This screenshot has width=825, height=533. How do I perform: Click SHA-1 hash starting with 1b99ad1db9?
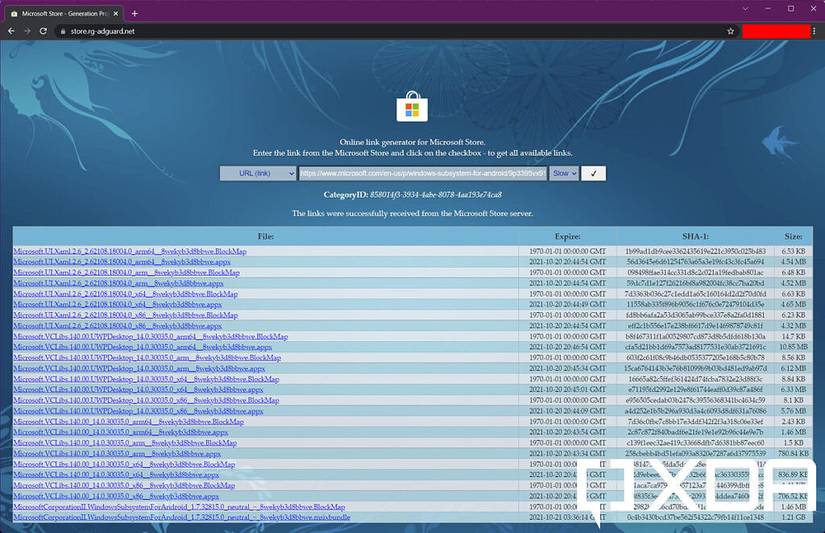(695, 252)
